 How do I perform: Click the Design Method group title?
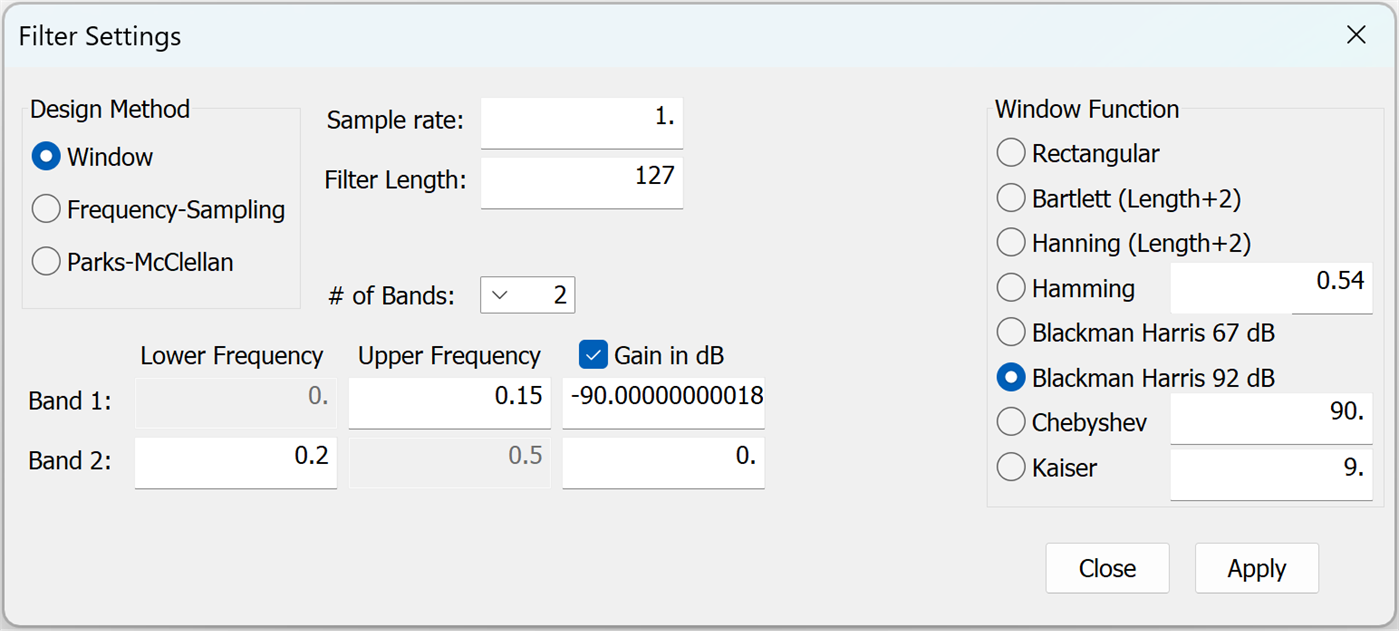pos(110,109)
